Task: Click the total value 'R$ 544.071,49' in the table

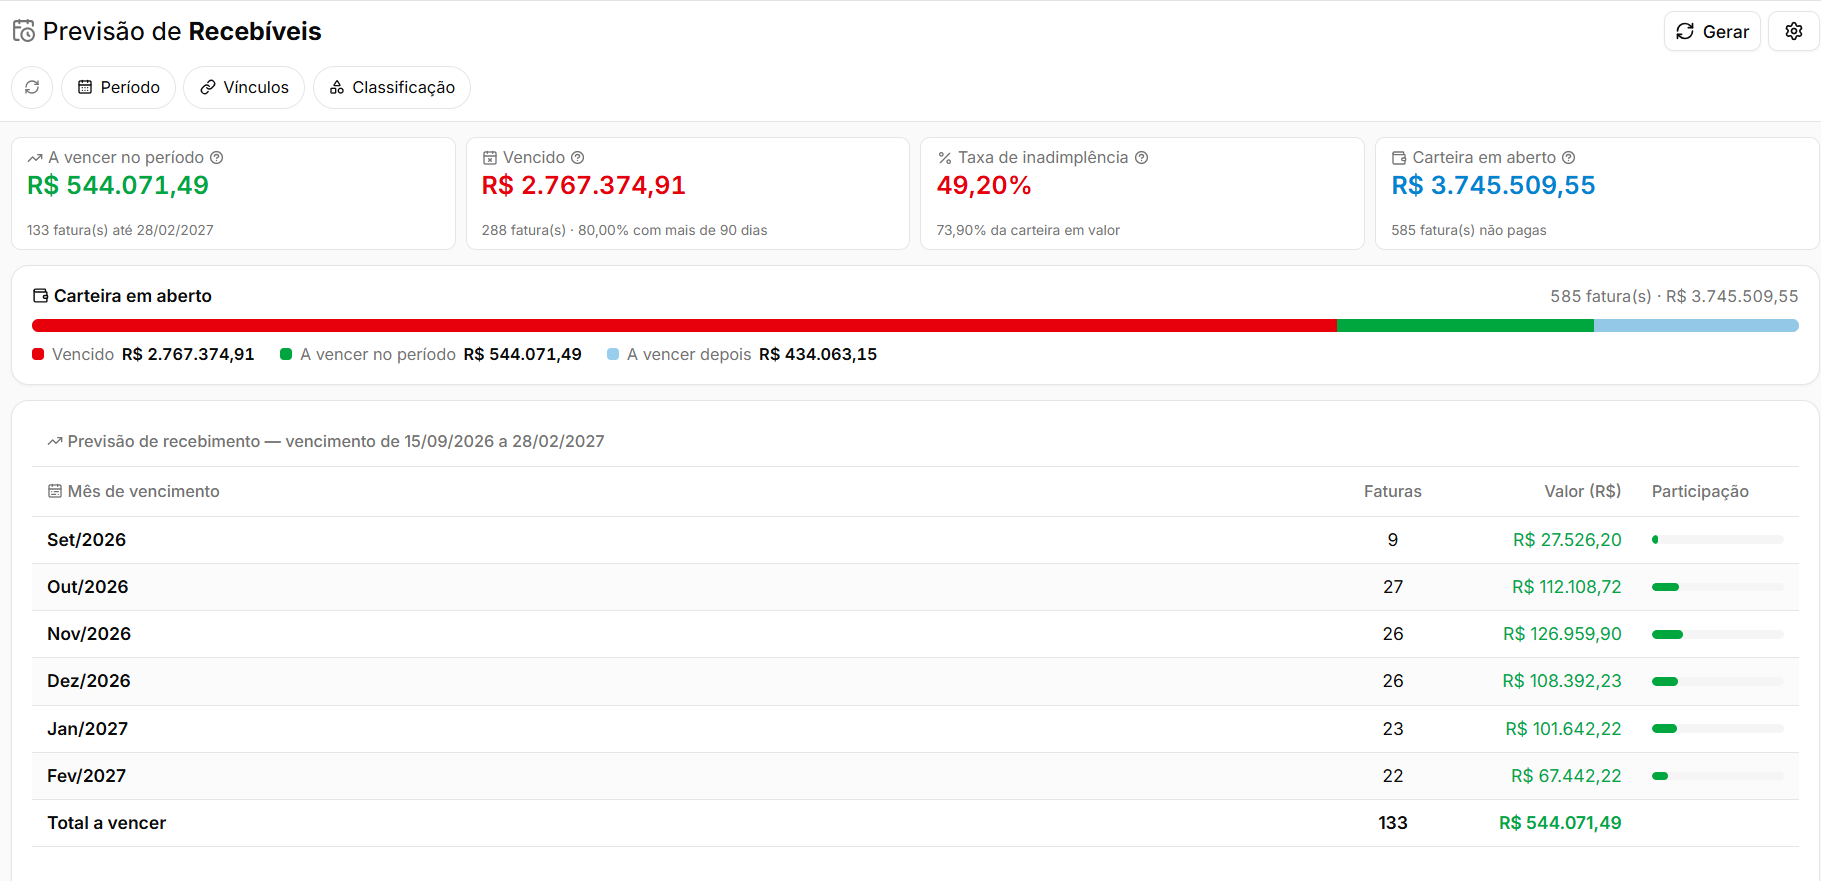Action: click(x=1560, y=823)
